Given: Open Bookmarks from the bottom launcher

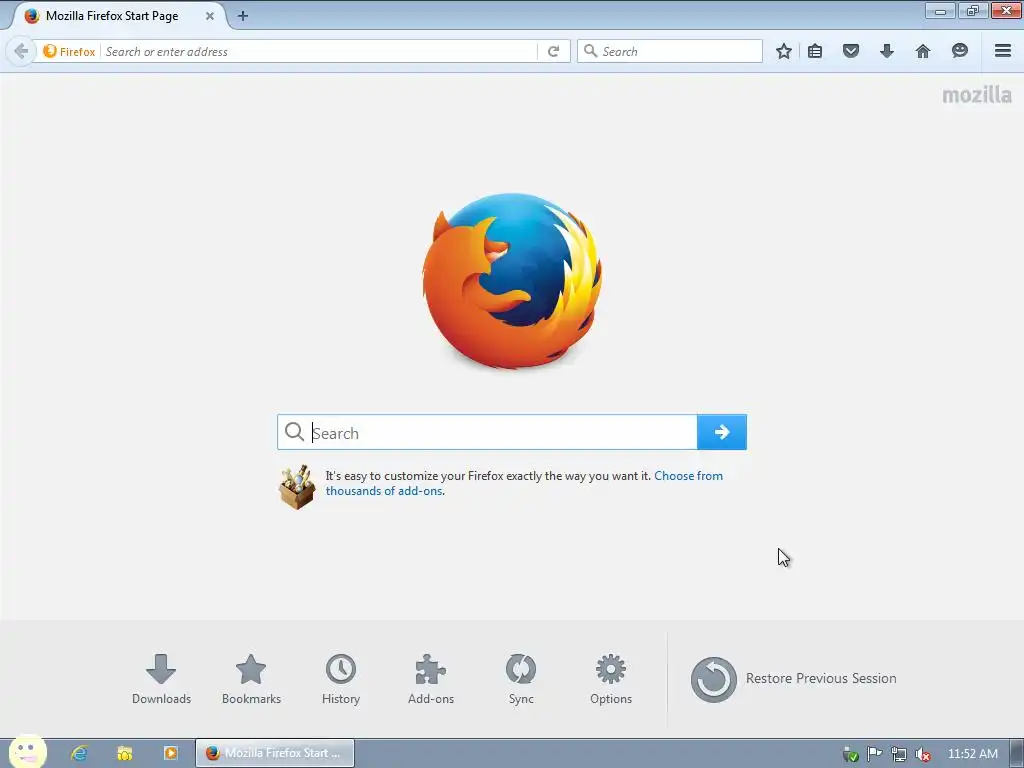Looking at the screenshot, I should pos(251,679).
